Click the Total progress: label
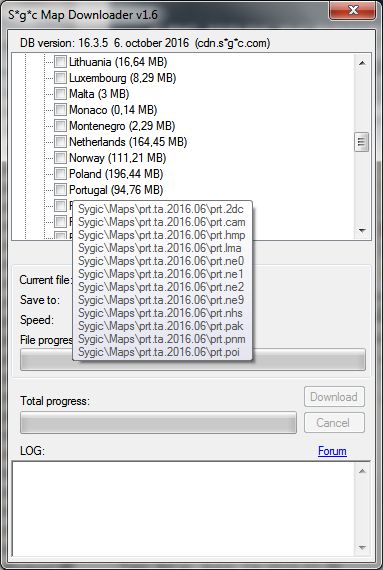The image size is (383, 570). click(x=55, y=401)
